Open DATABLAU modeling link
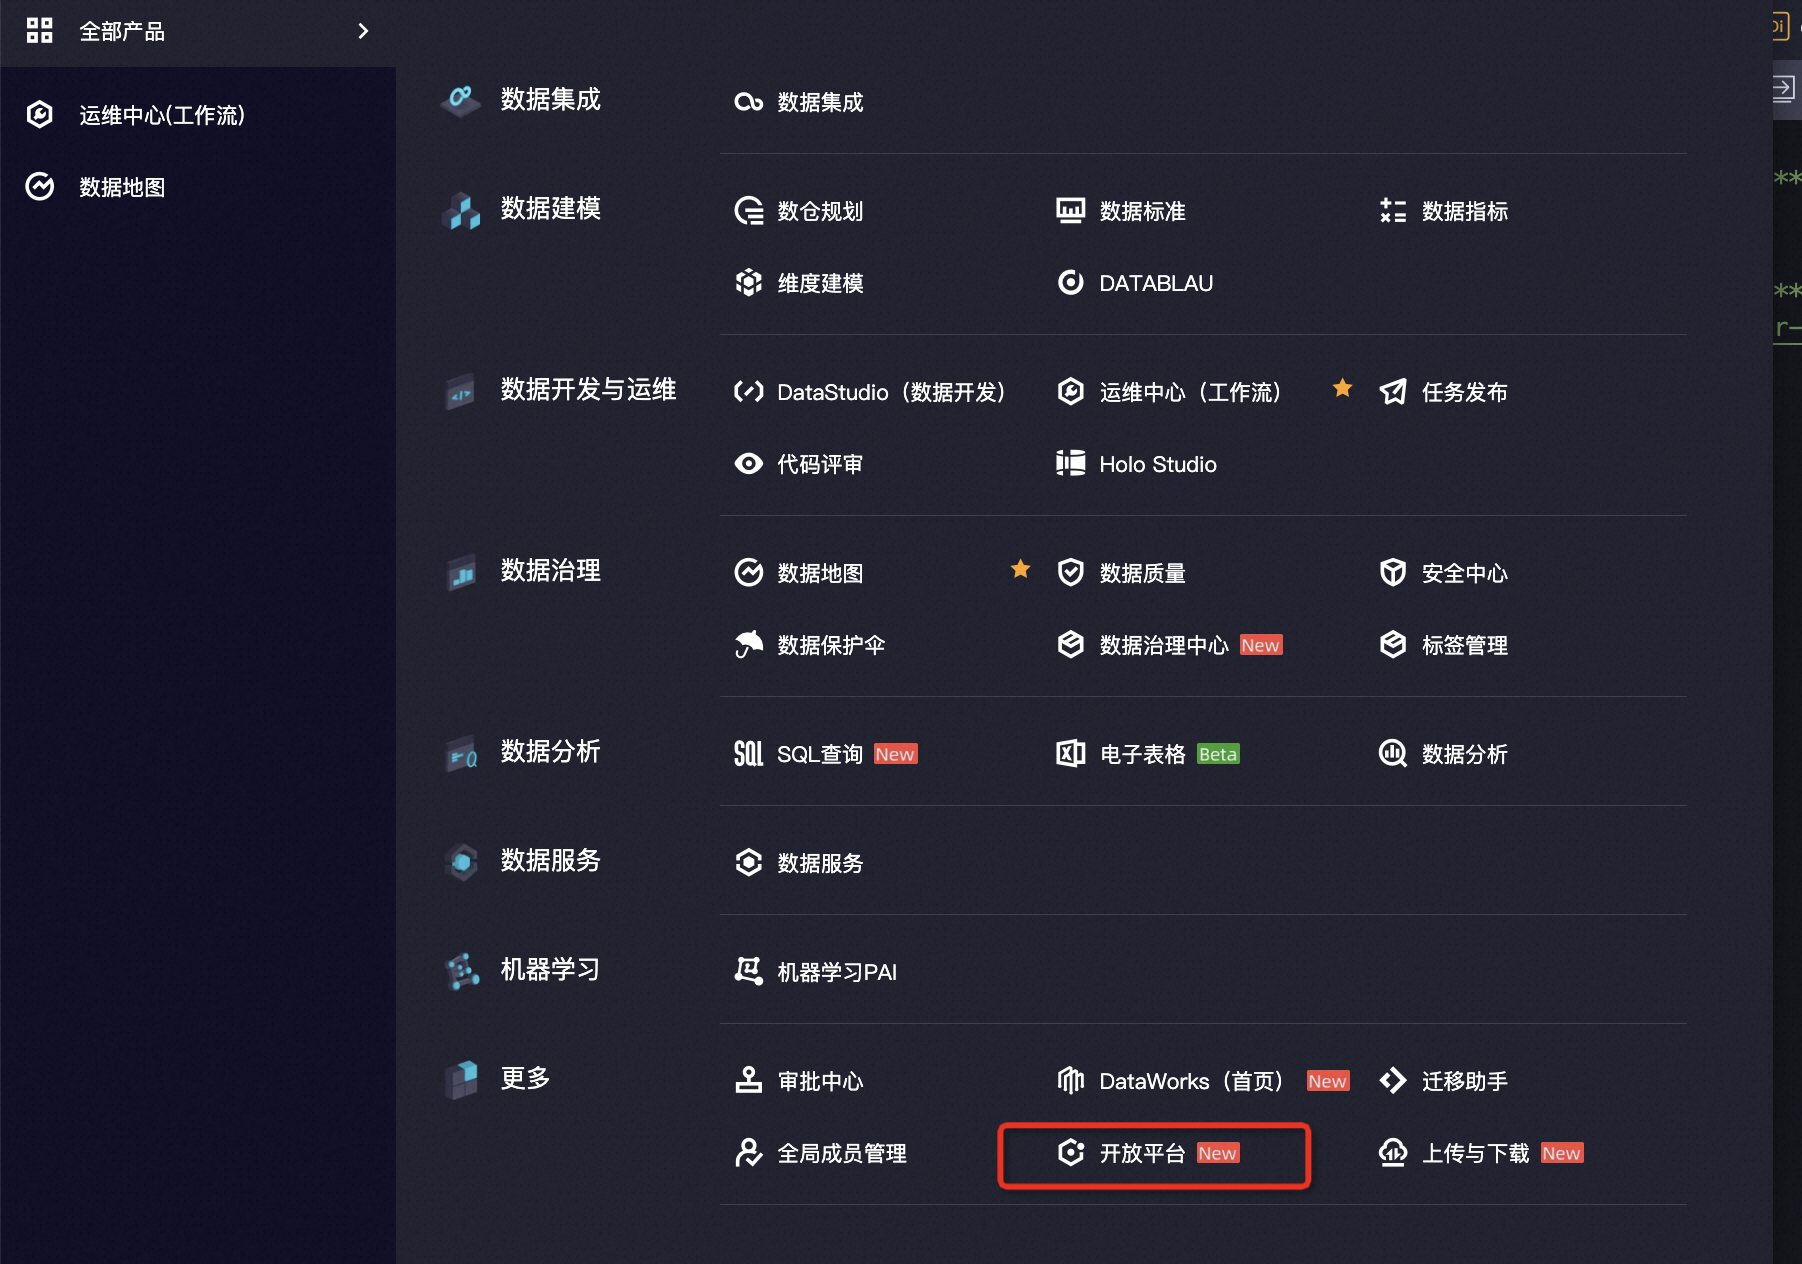This screenshot has width=1802, height=1264. coord(1155,283)
